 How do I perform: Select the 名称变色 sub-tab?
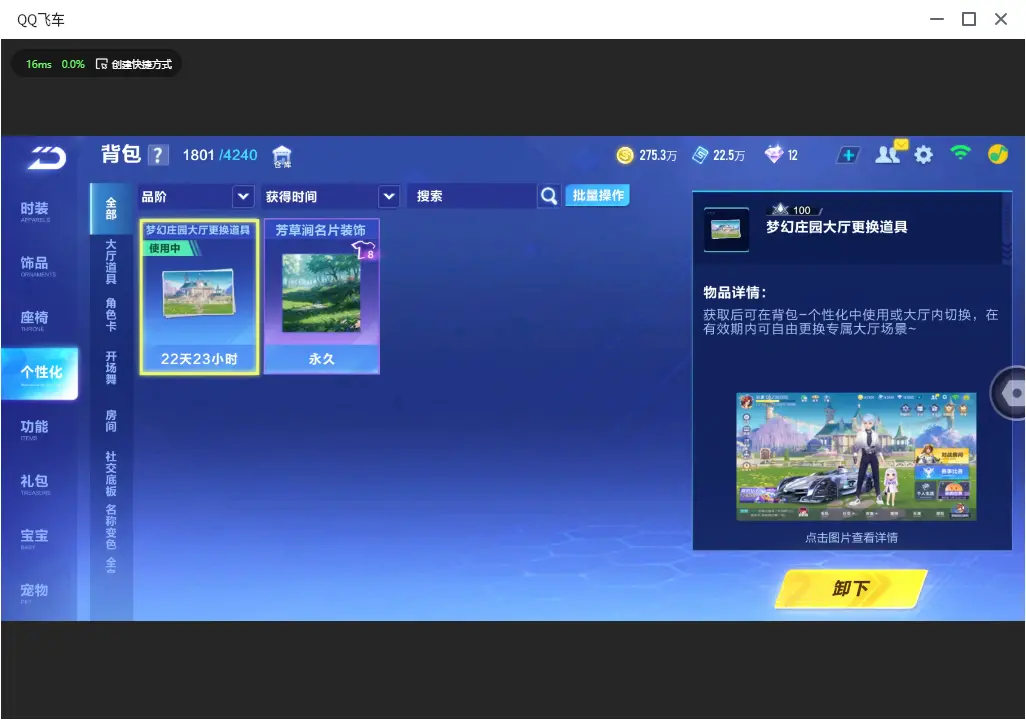(x=111, y=526)
